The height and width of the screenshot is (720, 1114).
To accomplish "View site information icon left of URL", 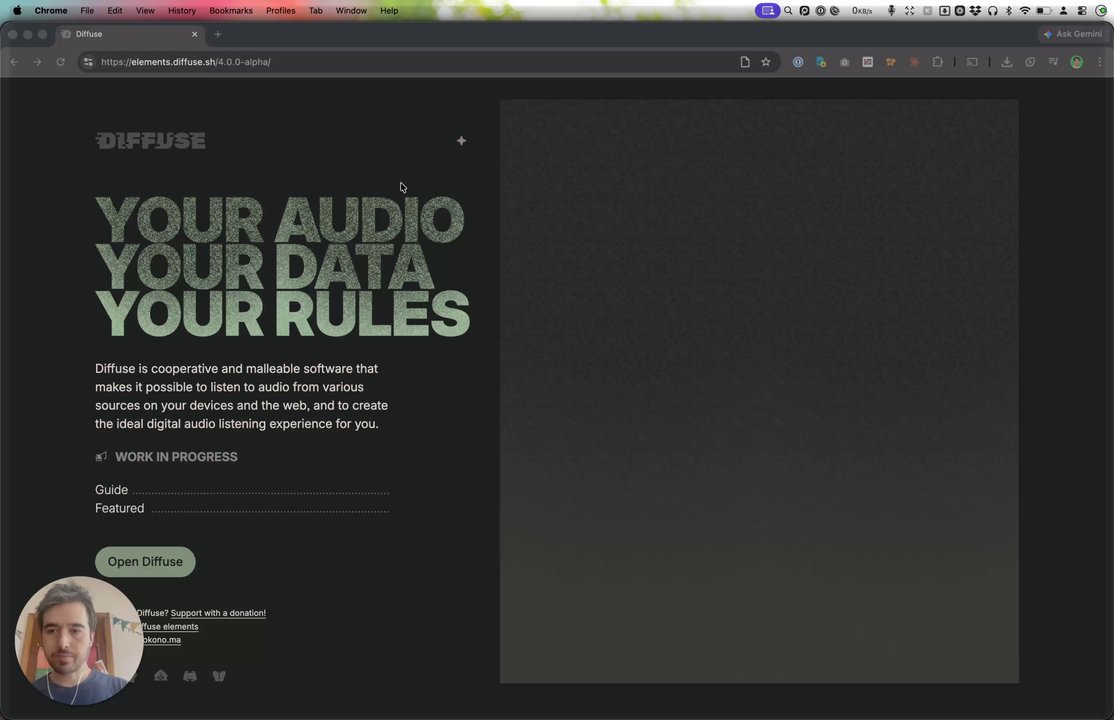I will pyautogui.click(x=88, y=62).
